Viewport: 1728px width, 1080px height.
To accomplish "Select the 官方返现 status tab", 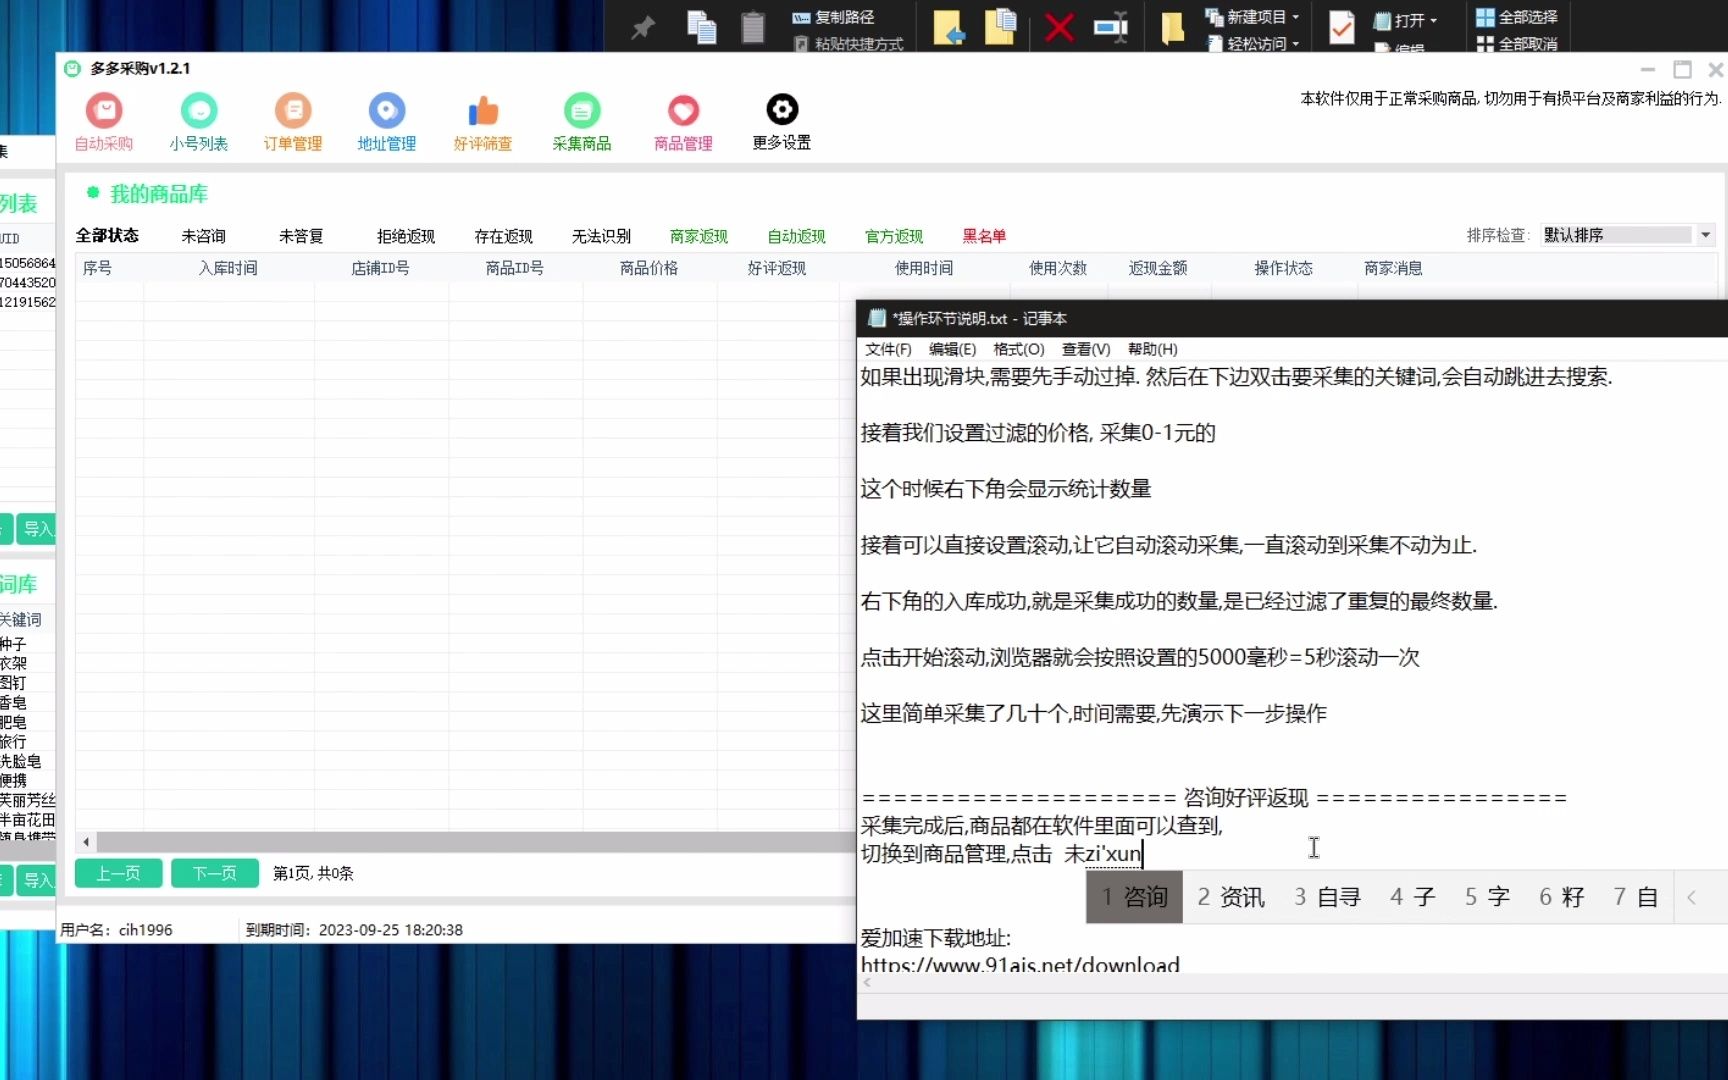I will coord(894,236).
